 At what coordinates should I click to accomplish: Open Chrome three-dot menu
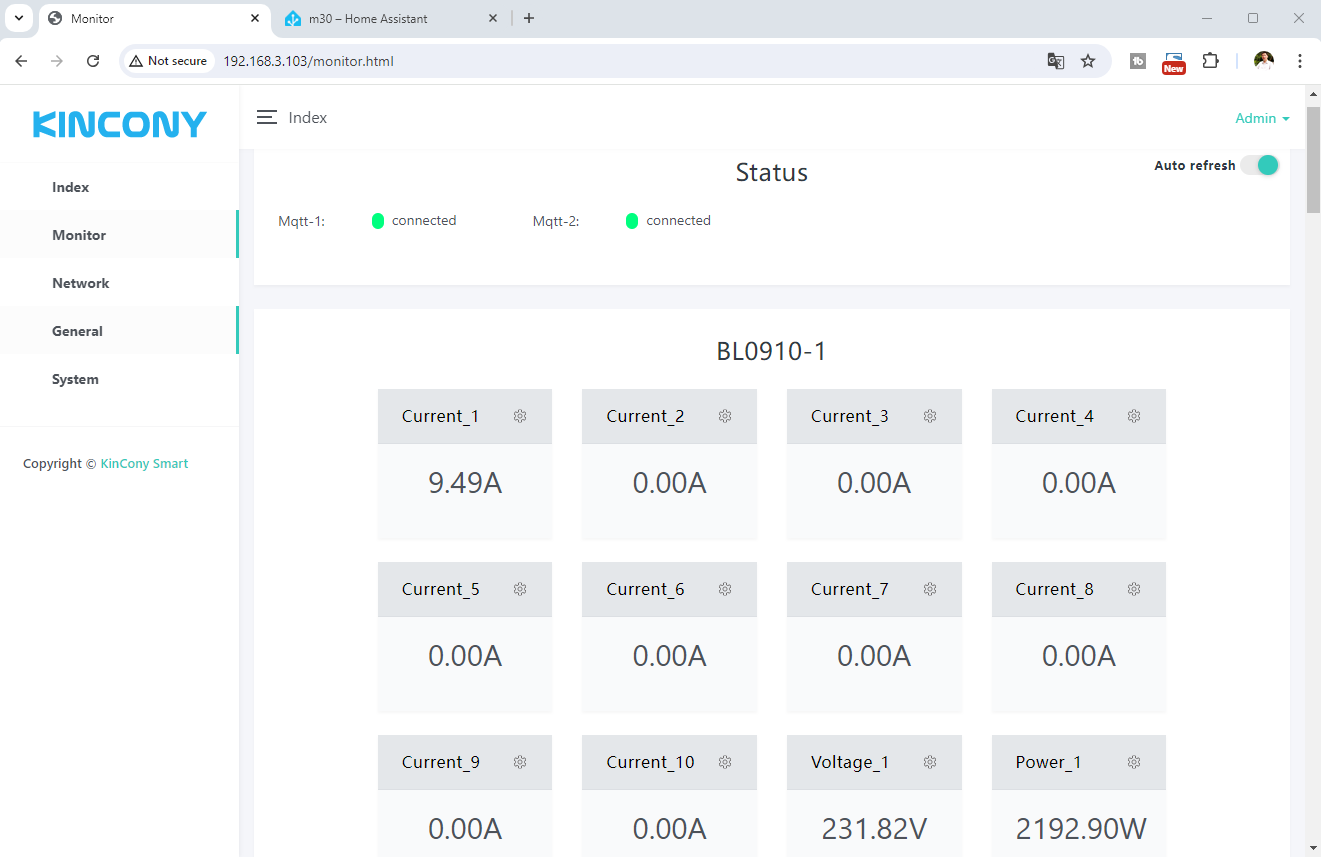(x=1300, y=61)
